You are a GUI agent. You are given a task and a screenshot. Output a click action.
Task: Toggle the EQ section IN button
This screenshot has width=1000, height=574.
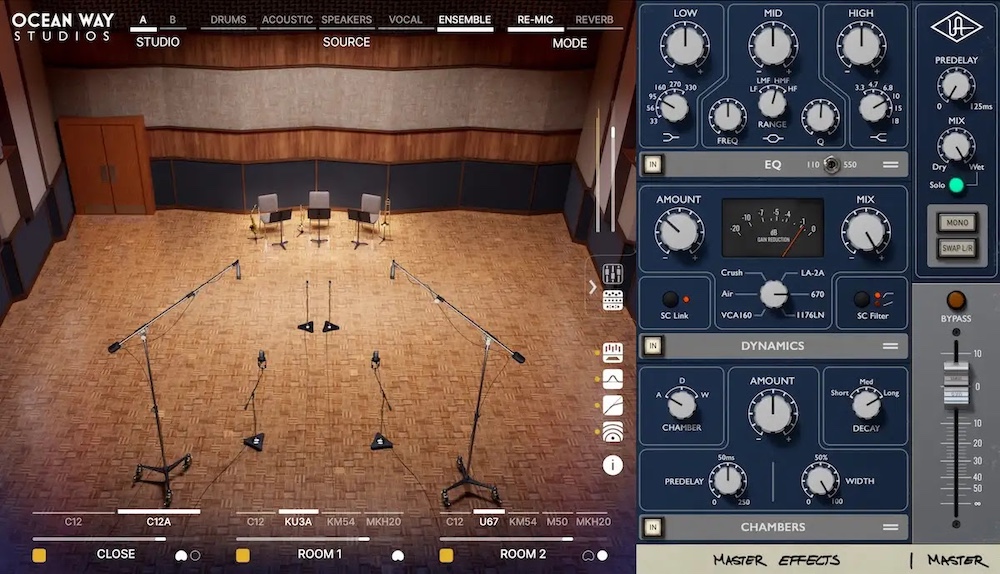coord(653,165)
